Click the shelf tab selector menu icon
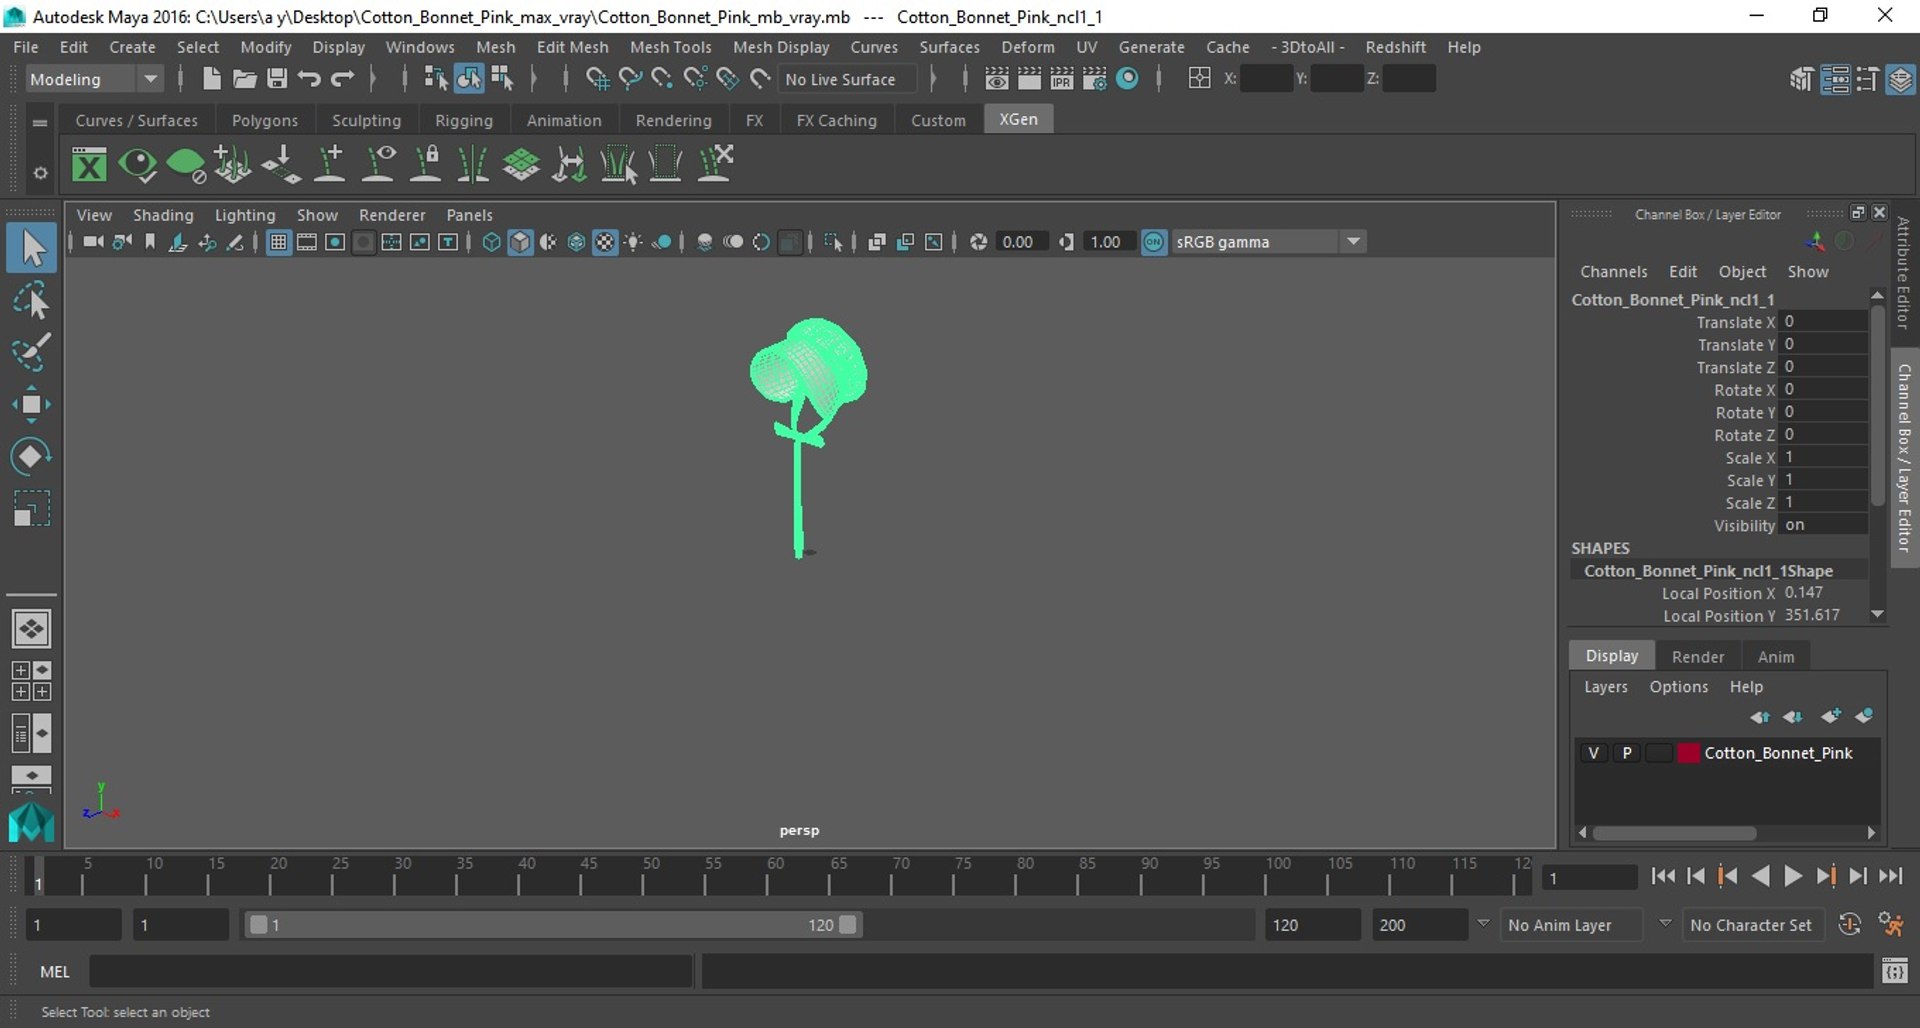The height and width of the screenshot is (1028, 1920). coord(40,123)
